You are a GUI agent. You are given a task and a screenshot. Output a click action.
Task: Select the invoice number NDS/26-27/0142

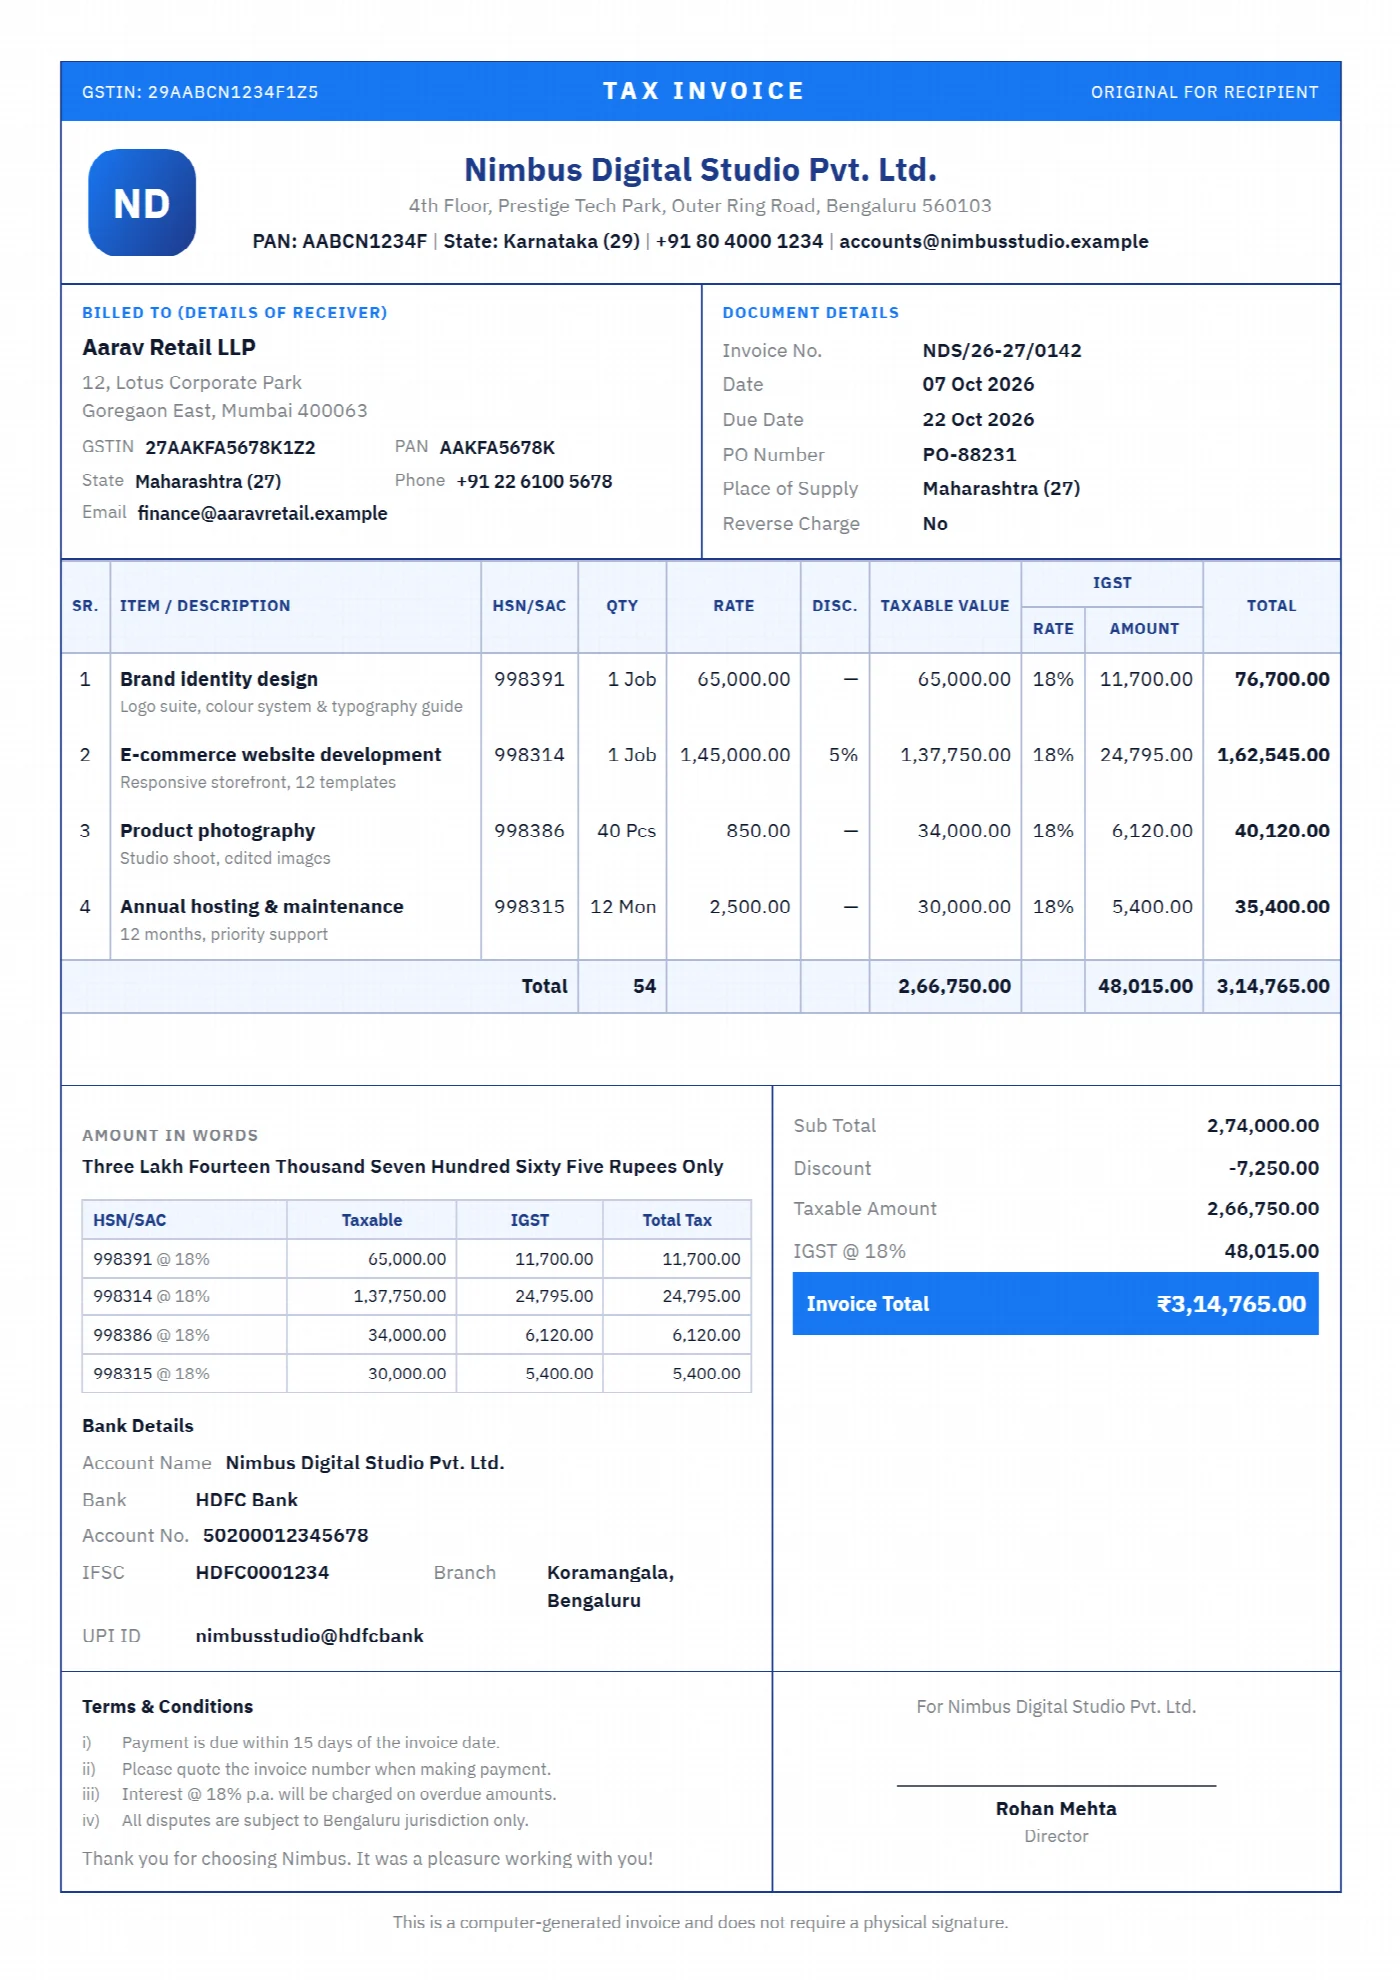point(1001,350)
